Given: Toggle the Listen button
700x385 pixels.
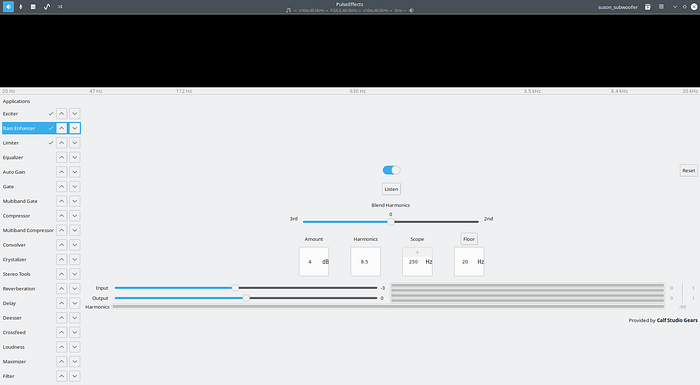Looking at the screenshot, I should tap(391, 189).
